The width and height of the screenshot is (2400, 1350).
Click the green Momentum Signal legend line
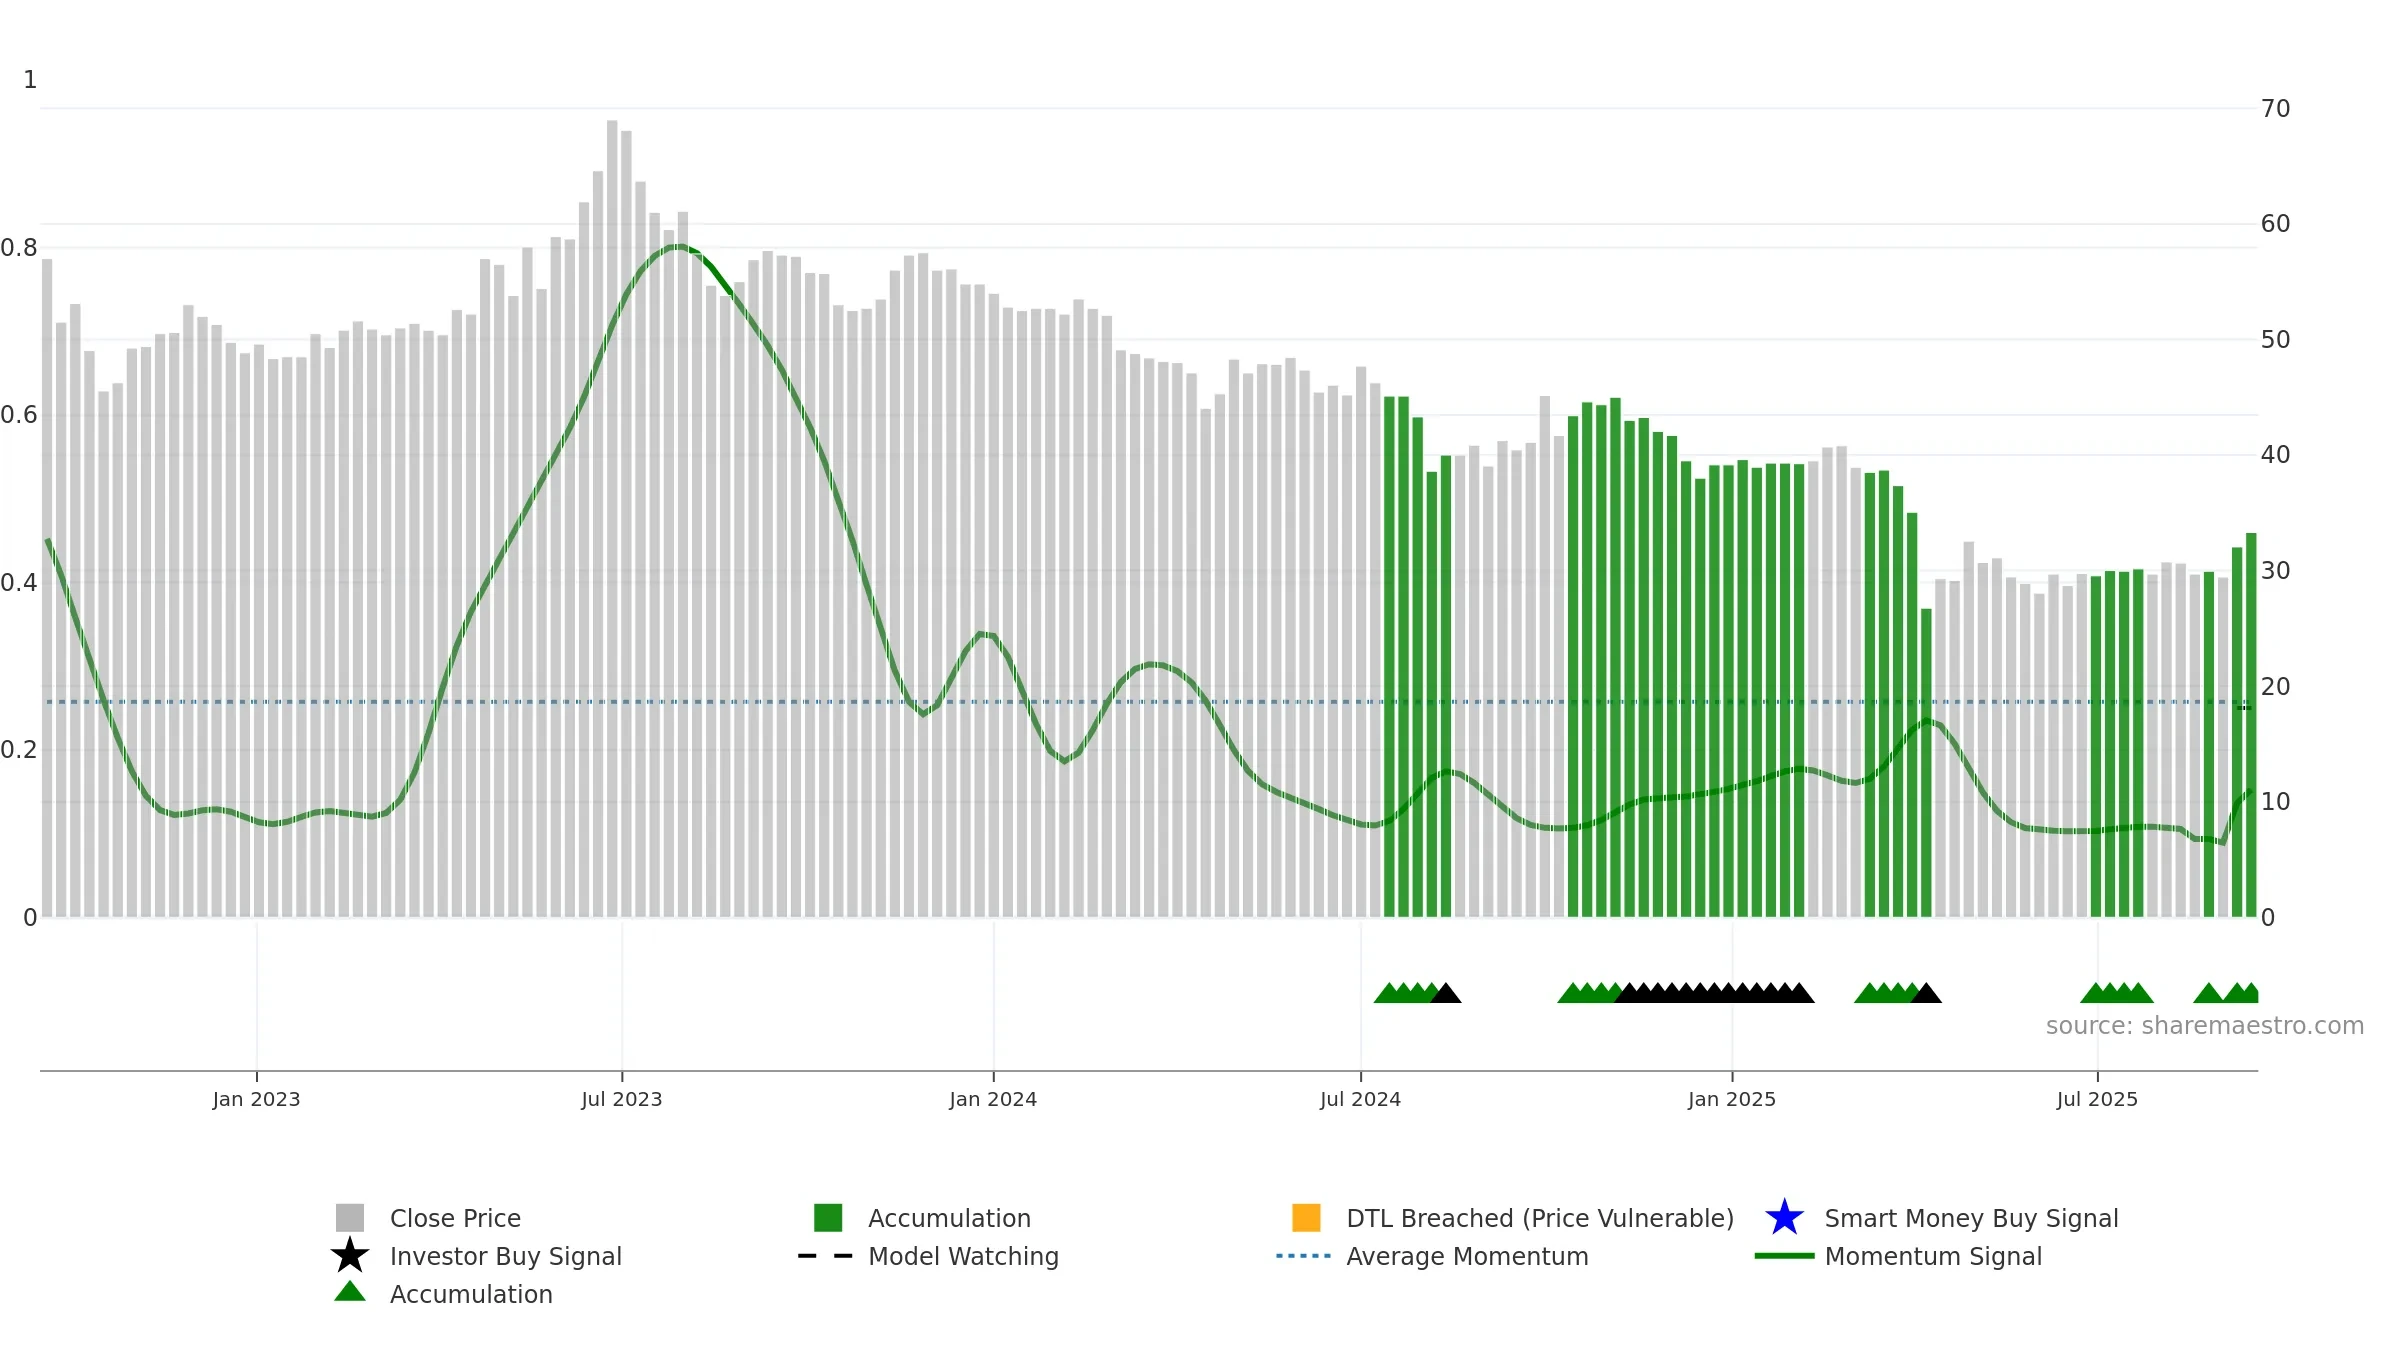(x=1784, y=1256)
